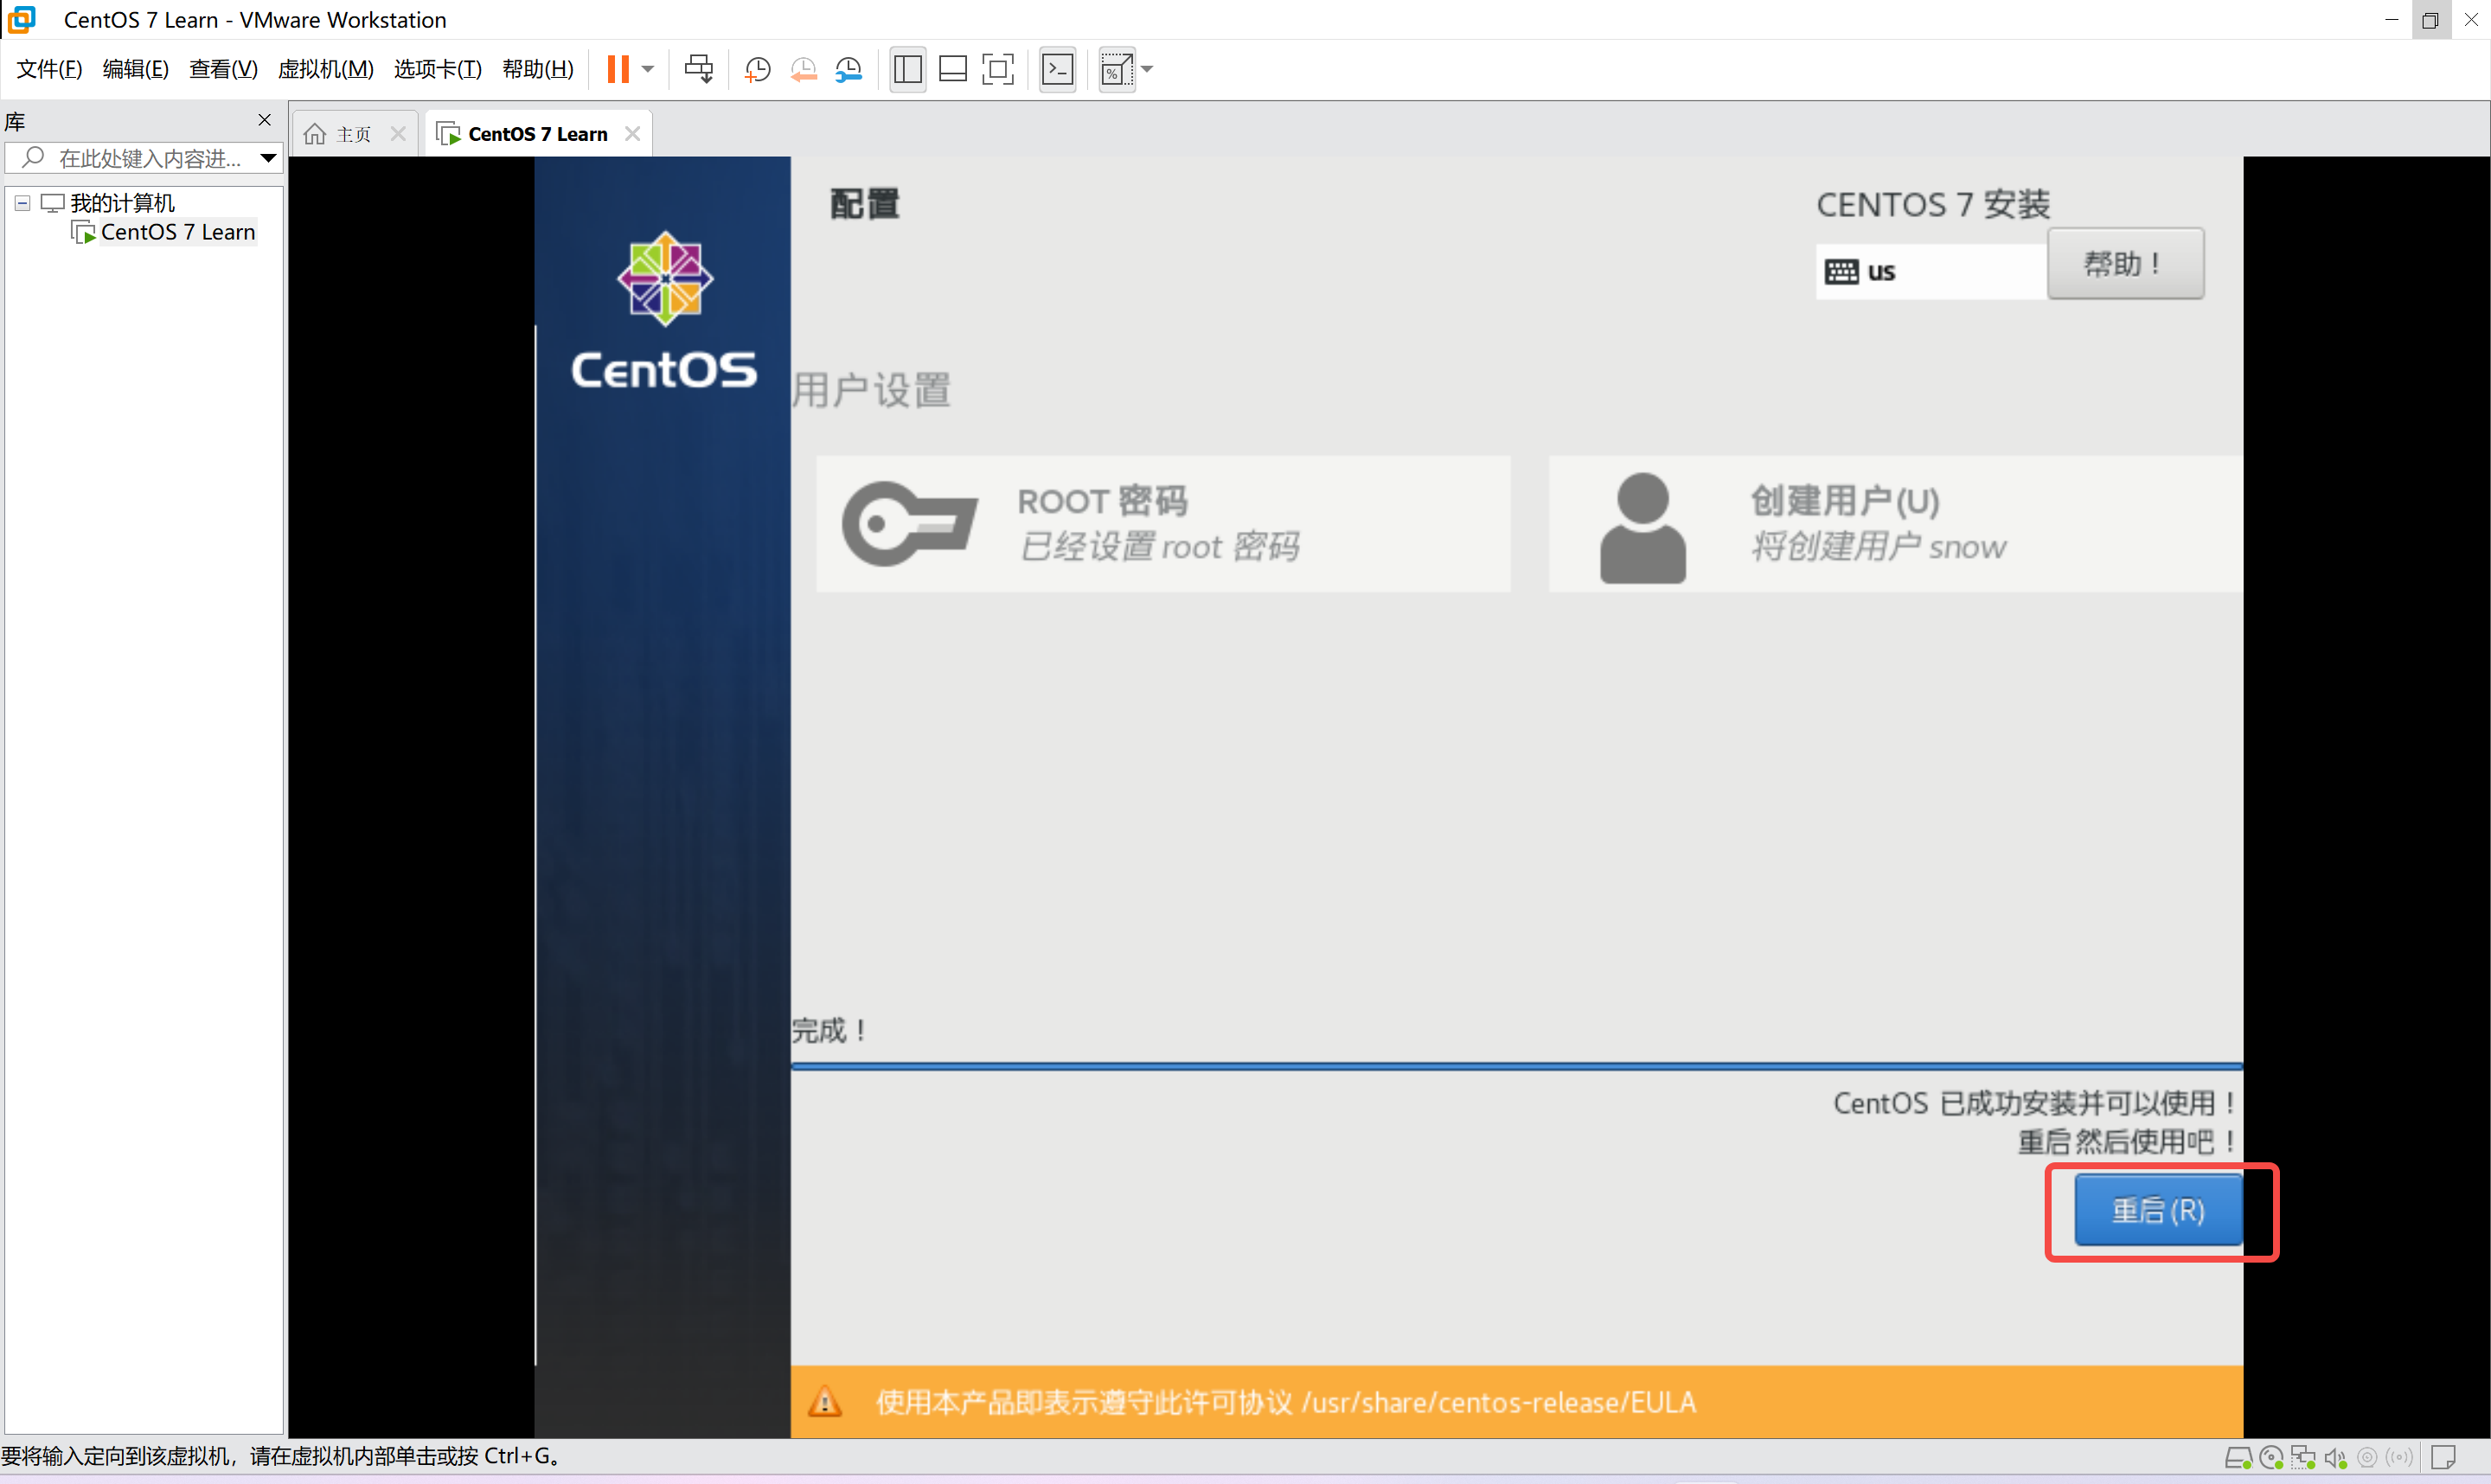Click the user silhouette icon
The width and height of the screenshot is (2491, 1484).
tap(1643, 528)
